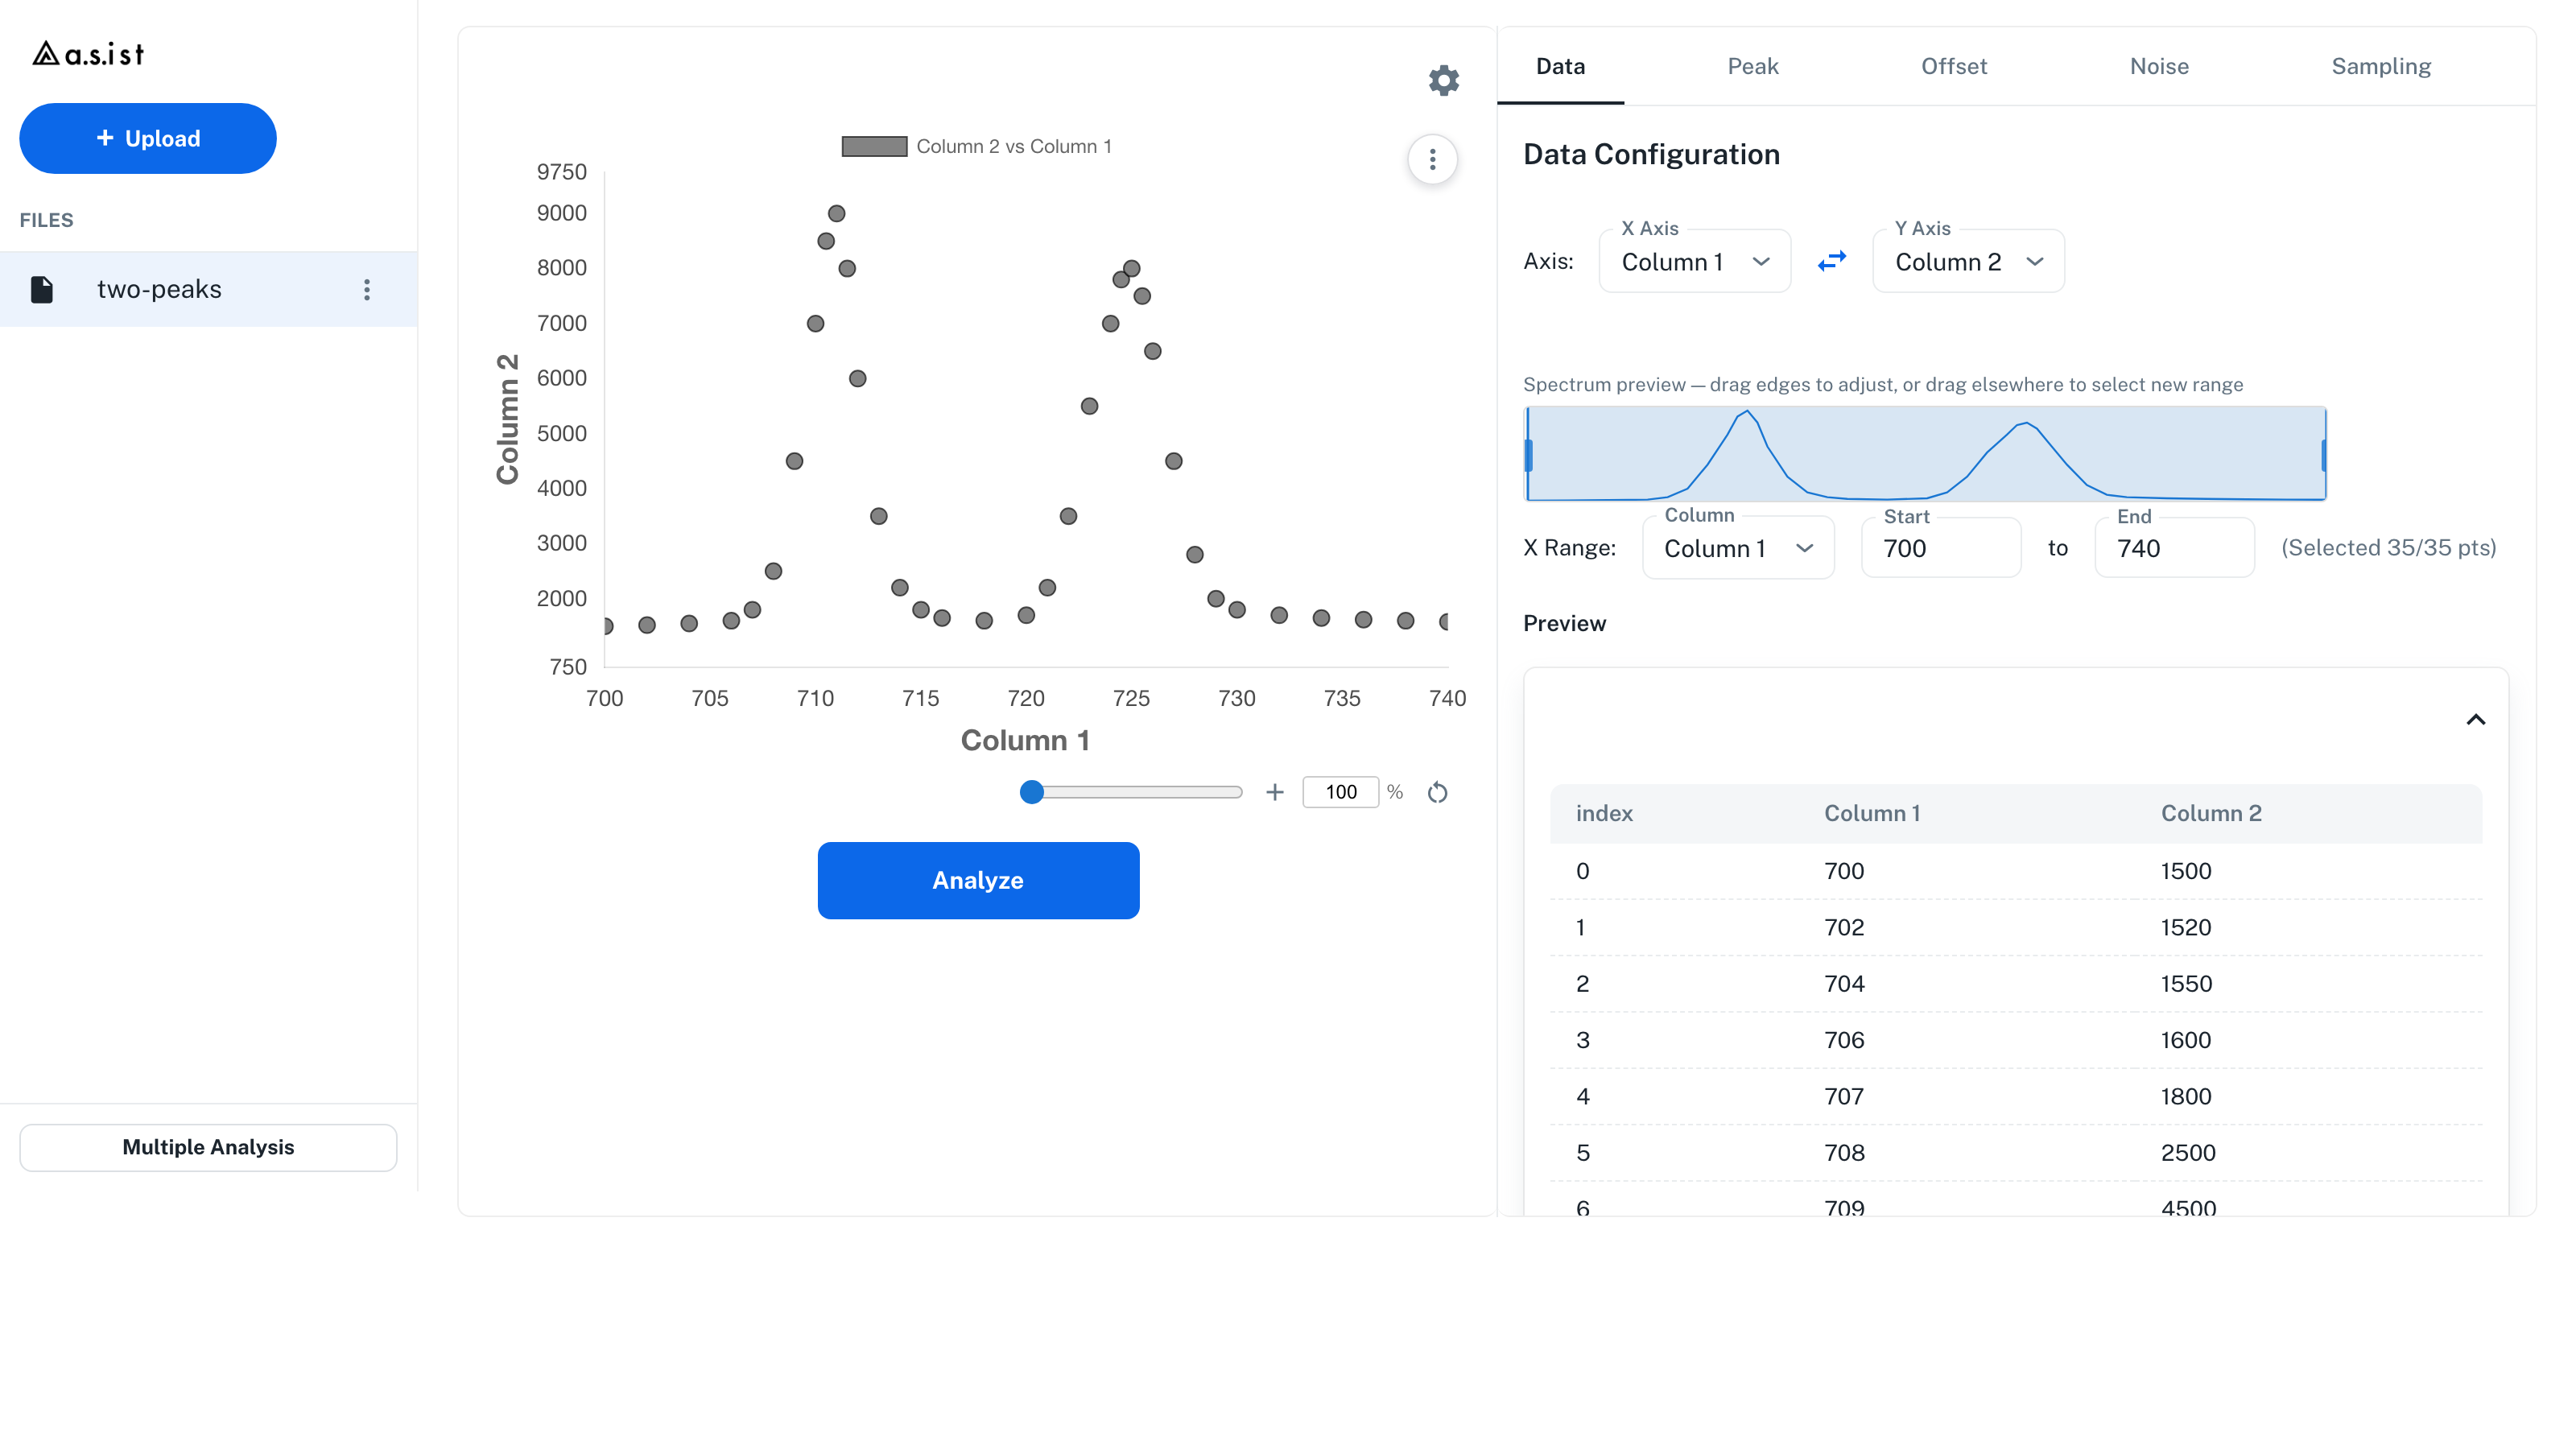The width and height of the screenshot is (2576, 1449).
Task: Swap X and Y axes with arrows icon
Action: pos(1831,261)
